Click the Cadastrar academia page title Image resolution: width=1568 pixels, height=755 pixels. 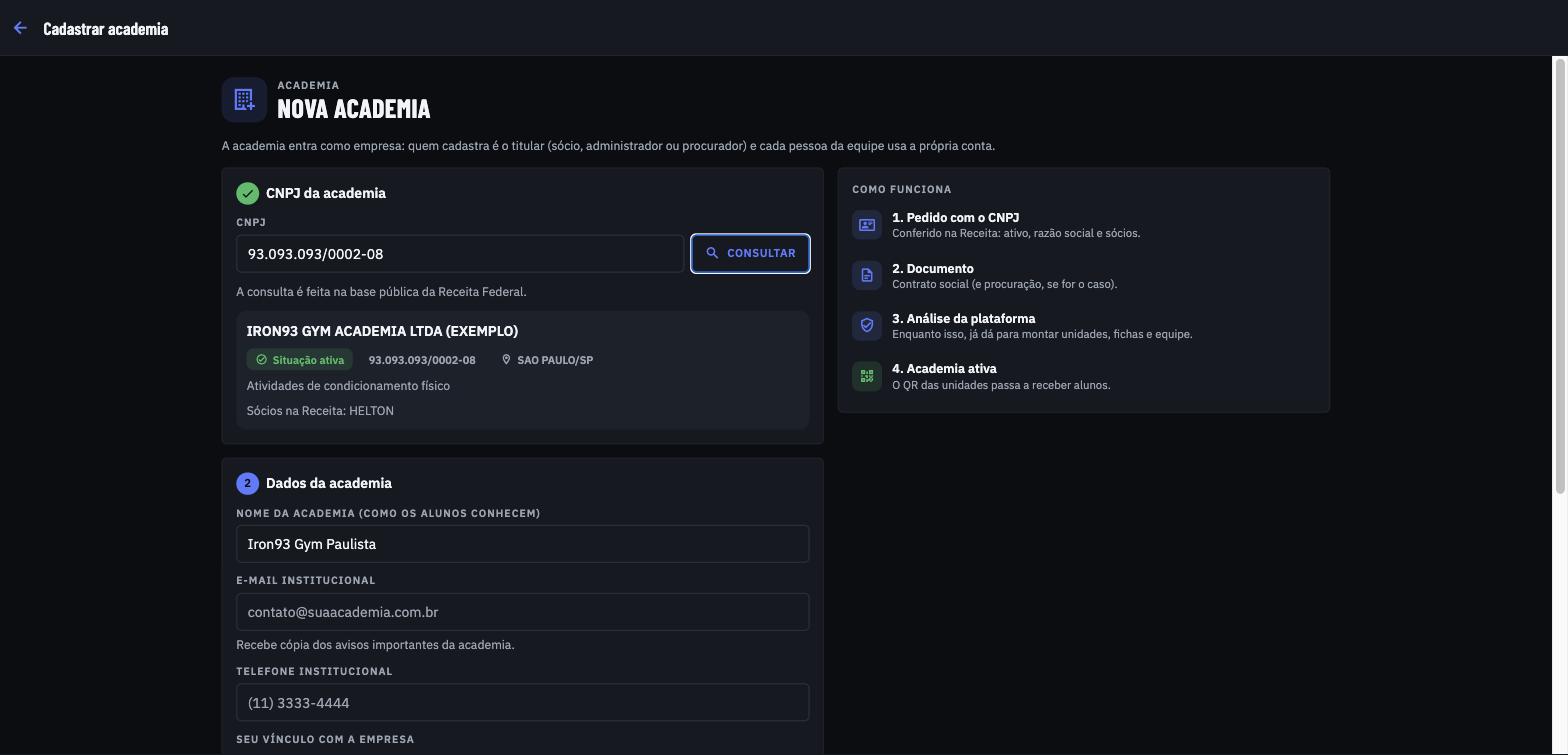click(106, 29)
